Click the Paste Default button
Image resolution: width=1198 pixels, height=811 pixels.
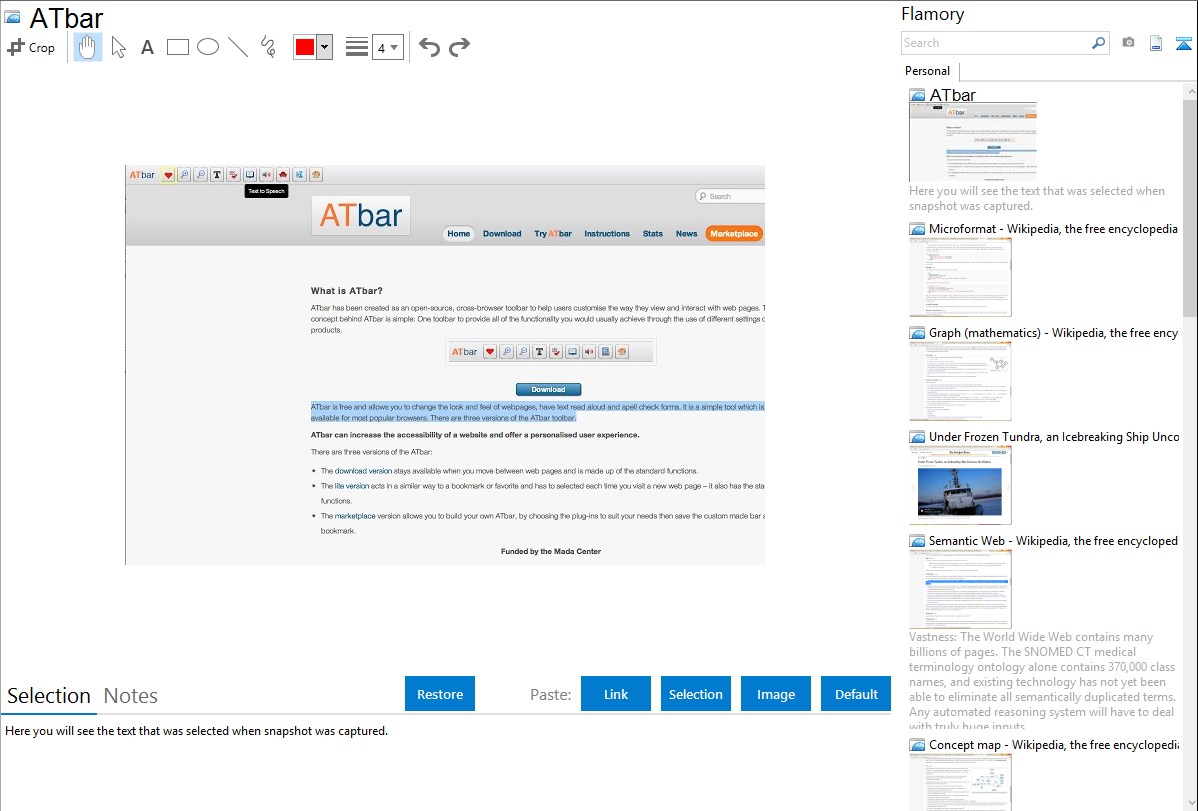(x=856, y=694)
